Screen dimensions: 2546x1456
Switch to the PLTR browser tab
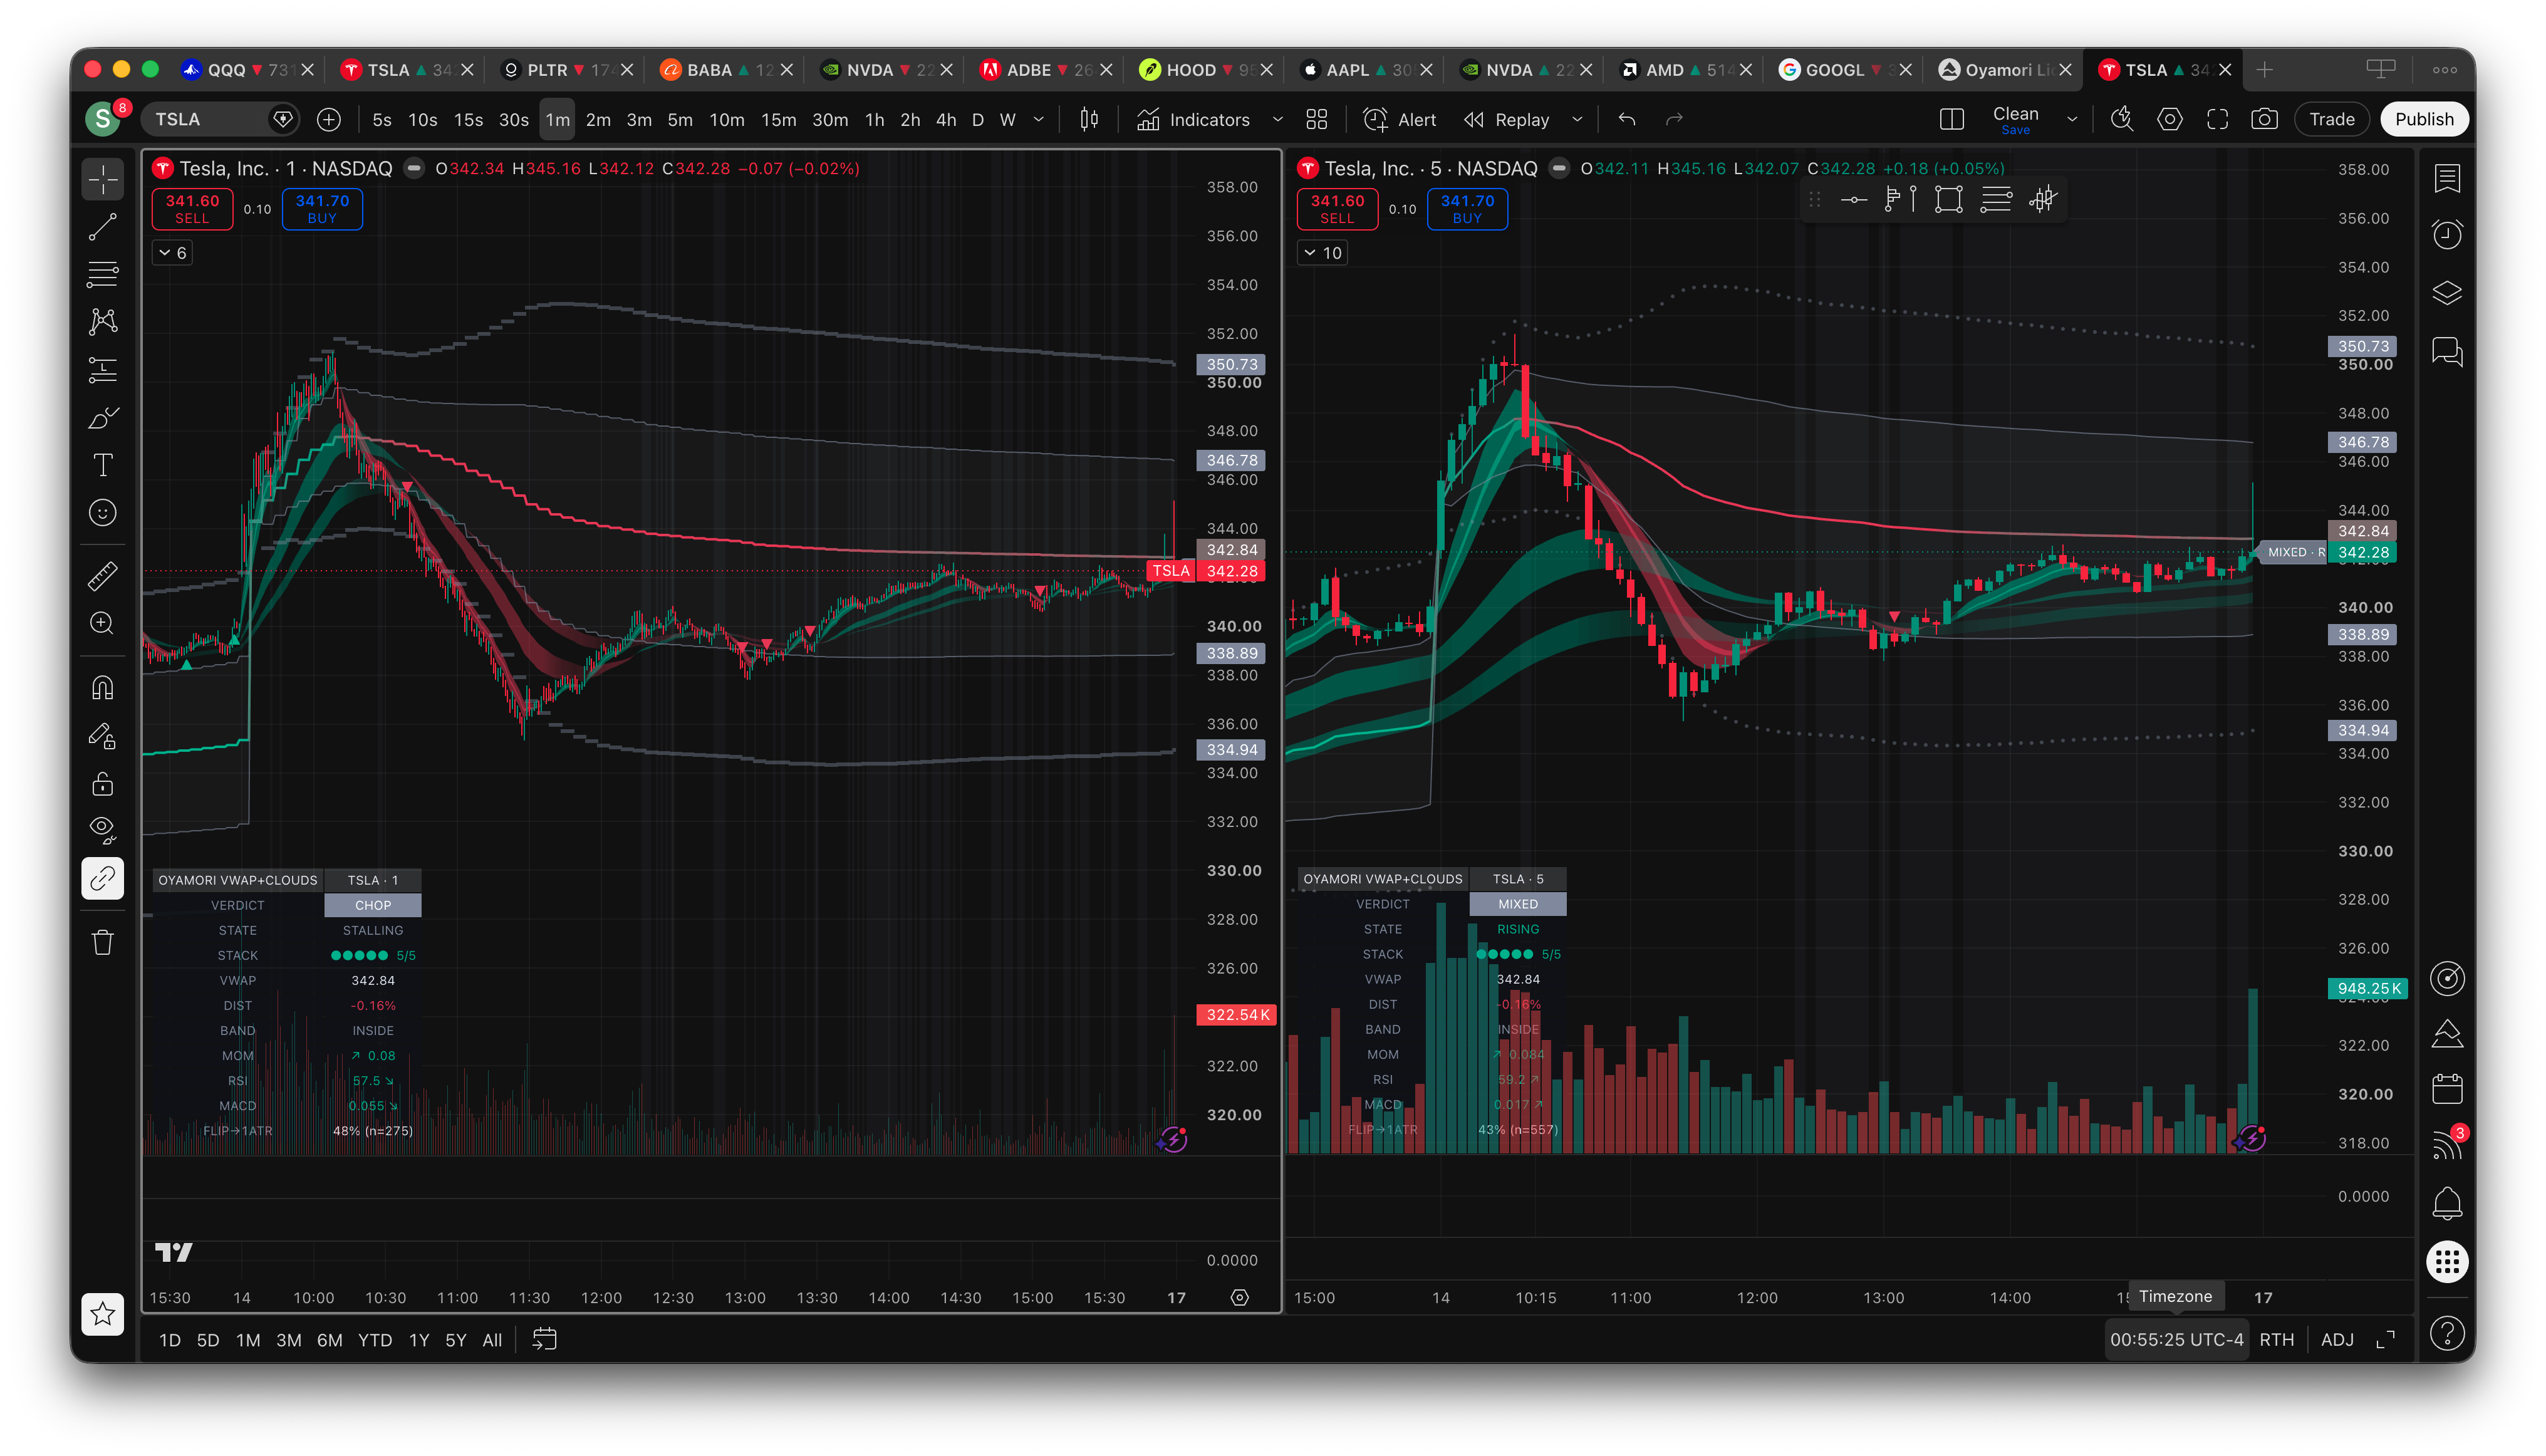(x=567, y=69)
